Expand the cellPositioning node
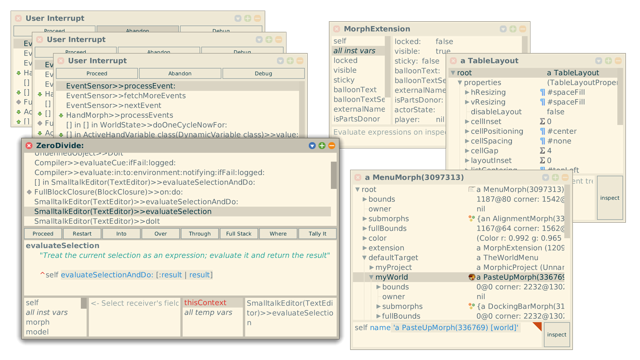Screen dimensions: 640x360 pyautogui.click(x=467, y=131)
